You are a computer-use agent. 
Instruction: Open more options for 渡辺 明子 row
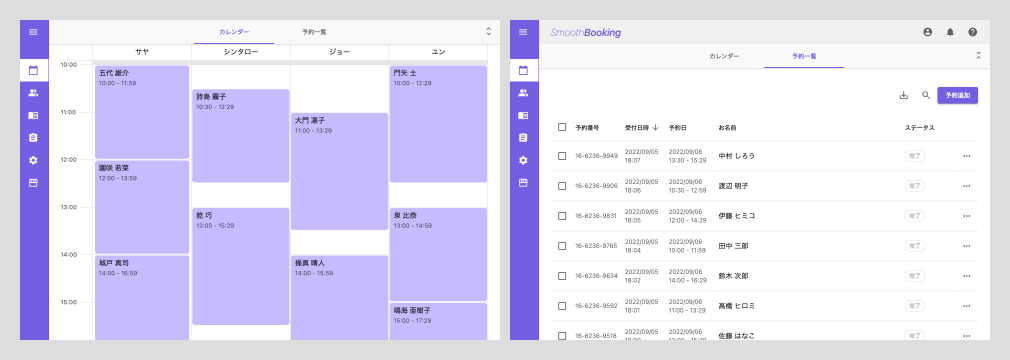click(x=966, y=186)
